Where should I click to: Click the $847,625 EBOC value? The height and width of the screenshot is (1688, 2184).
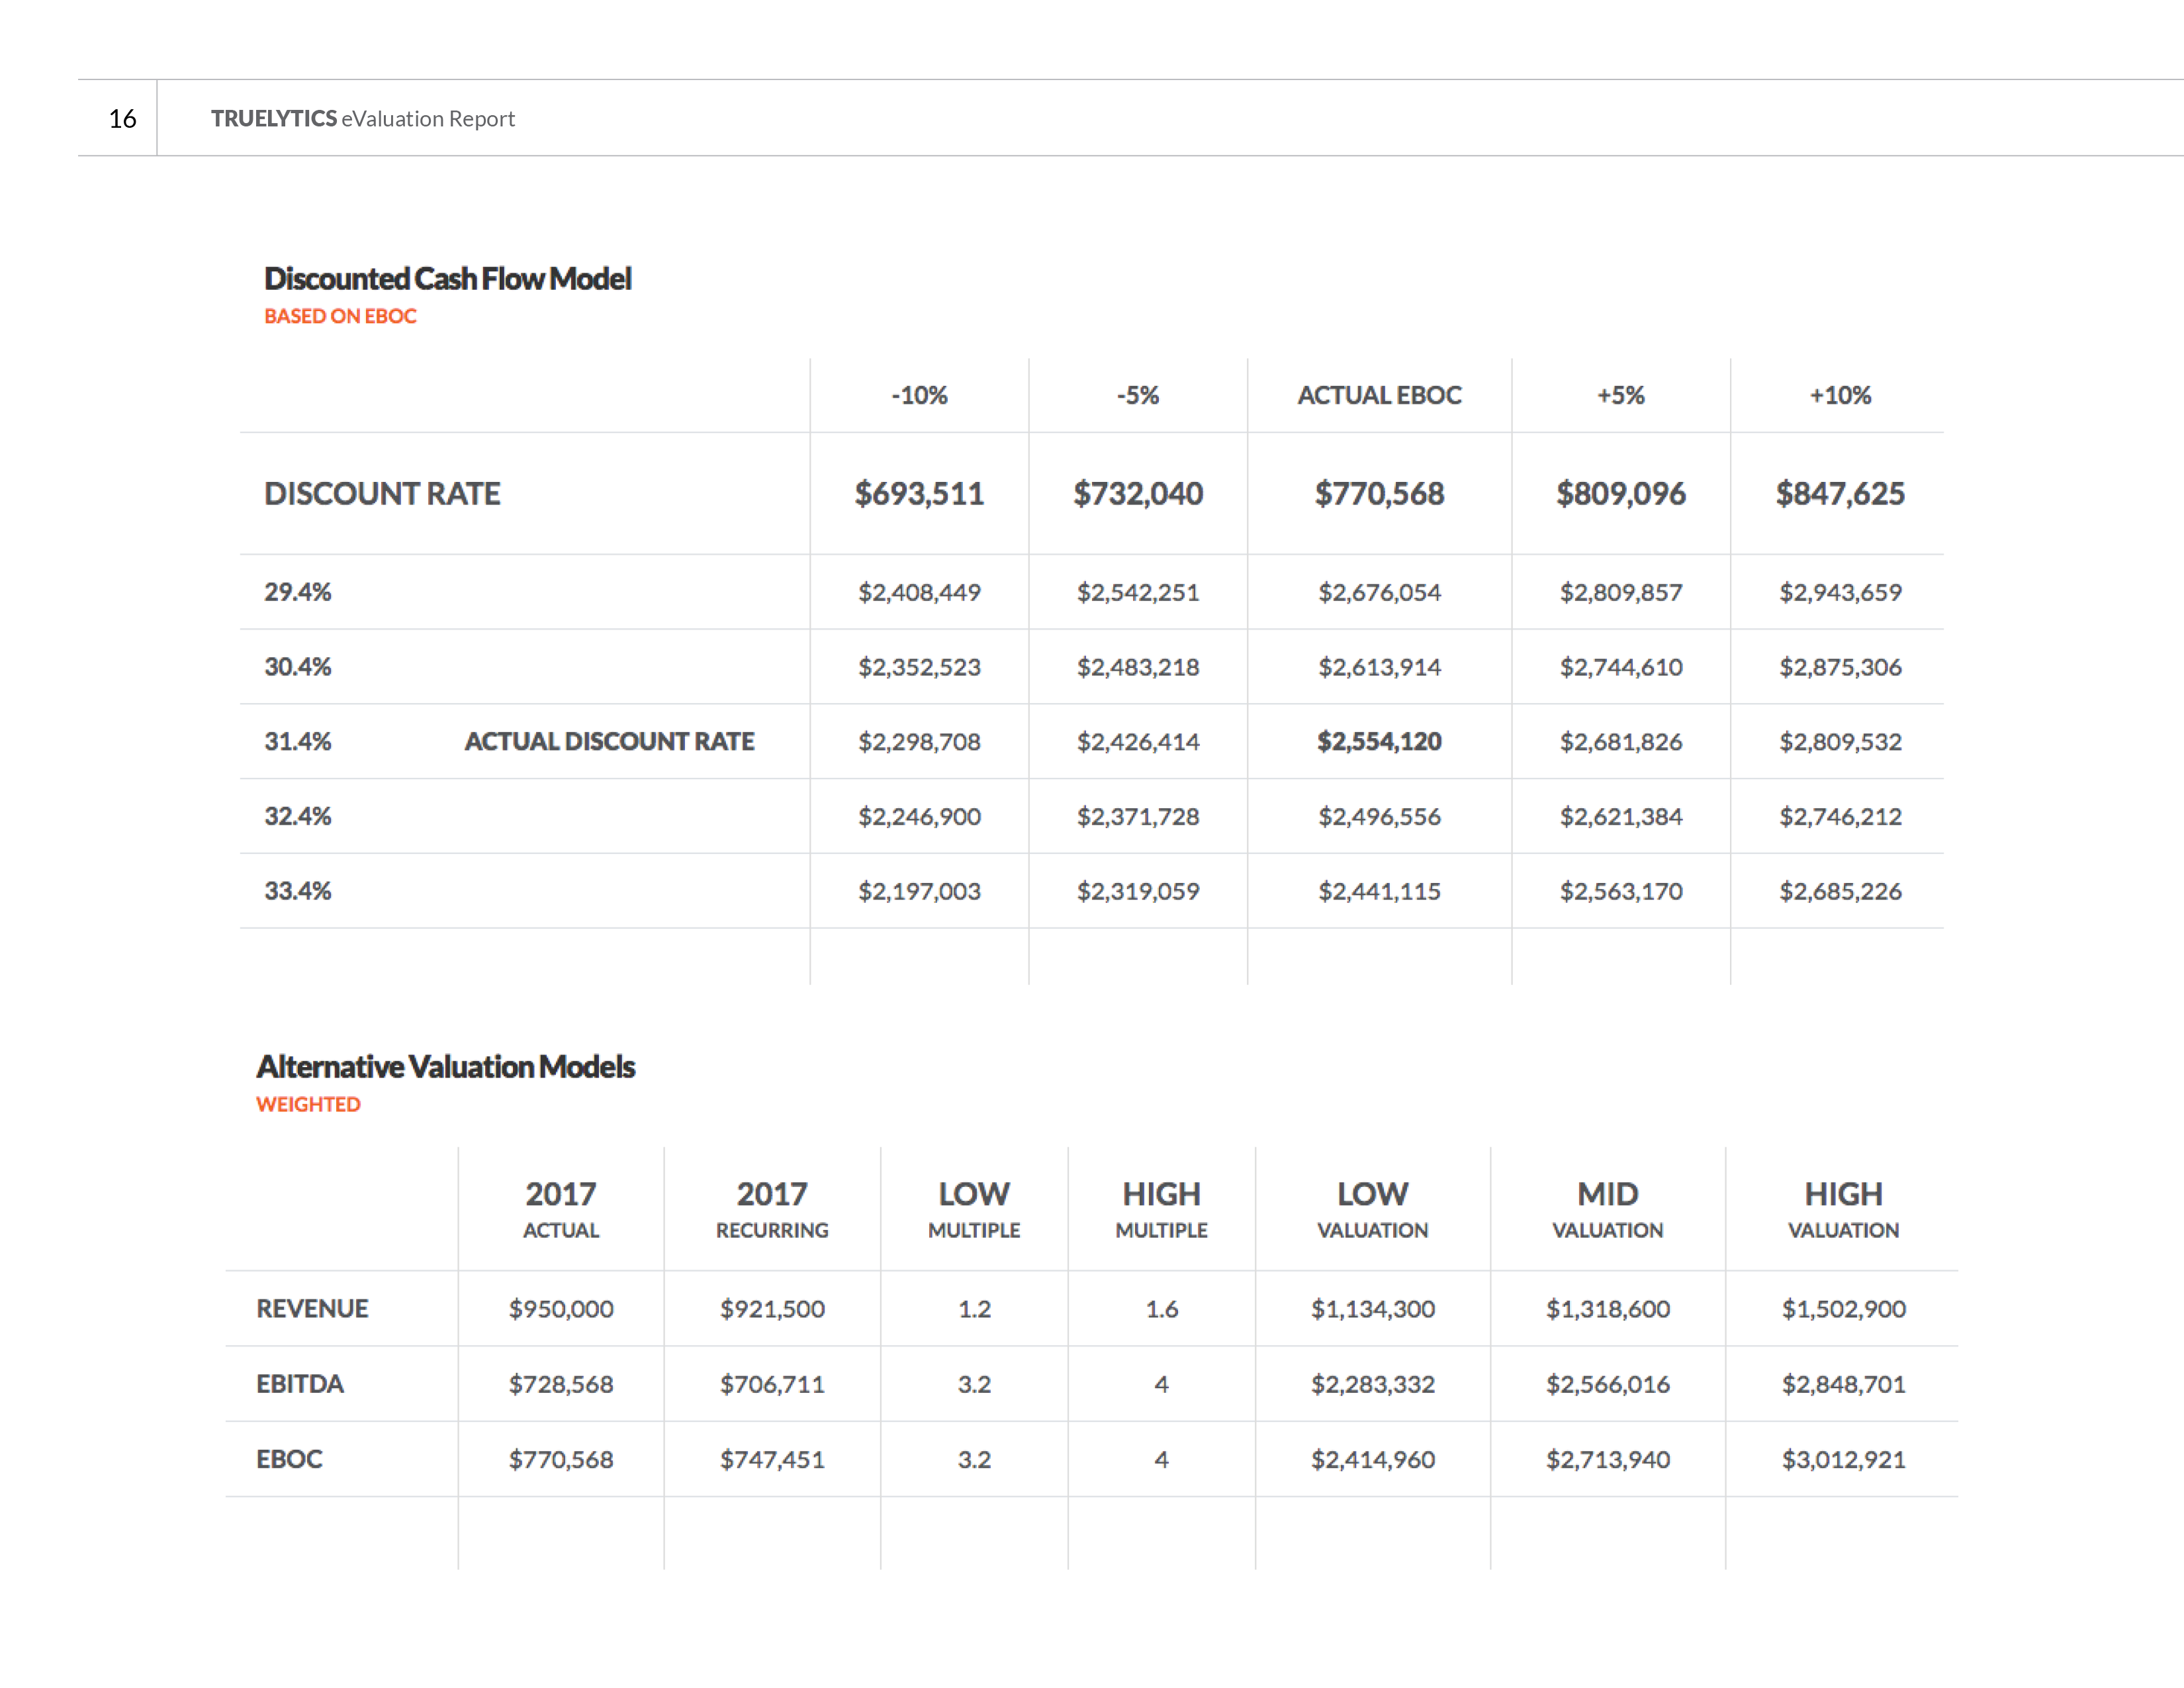(x=1840, y=494)
